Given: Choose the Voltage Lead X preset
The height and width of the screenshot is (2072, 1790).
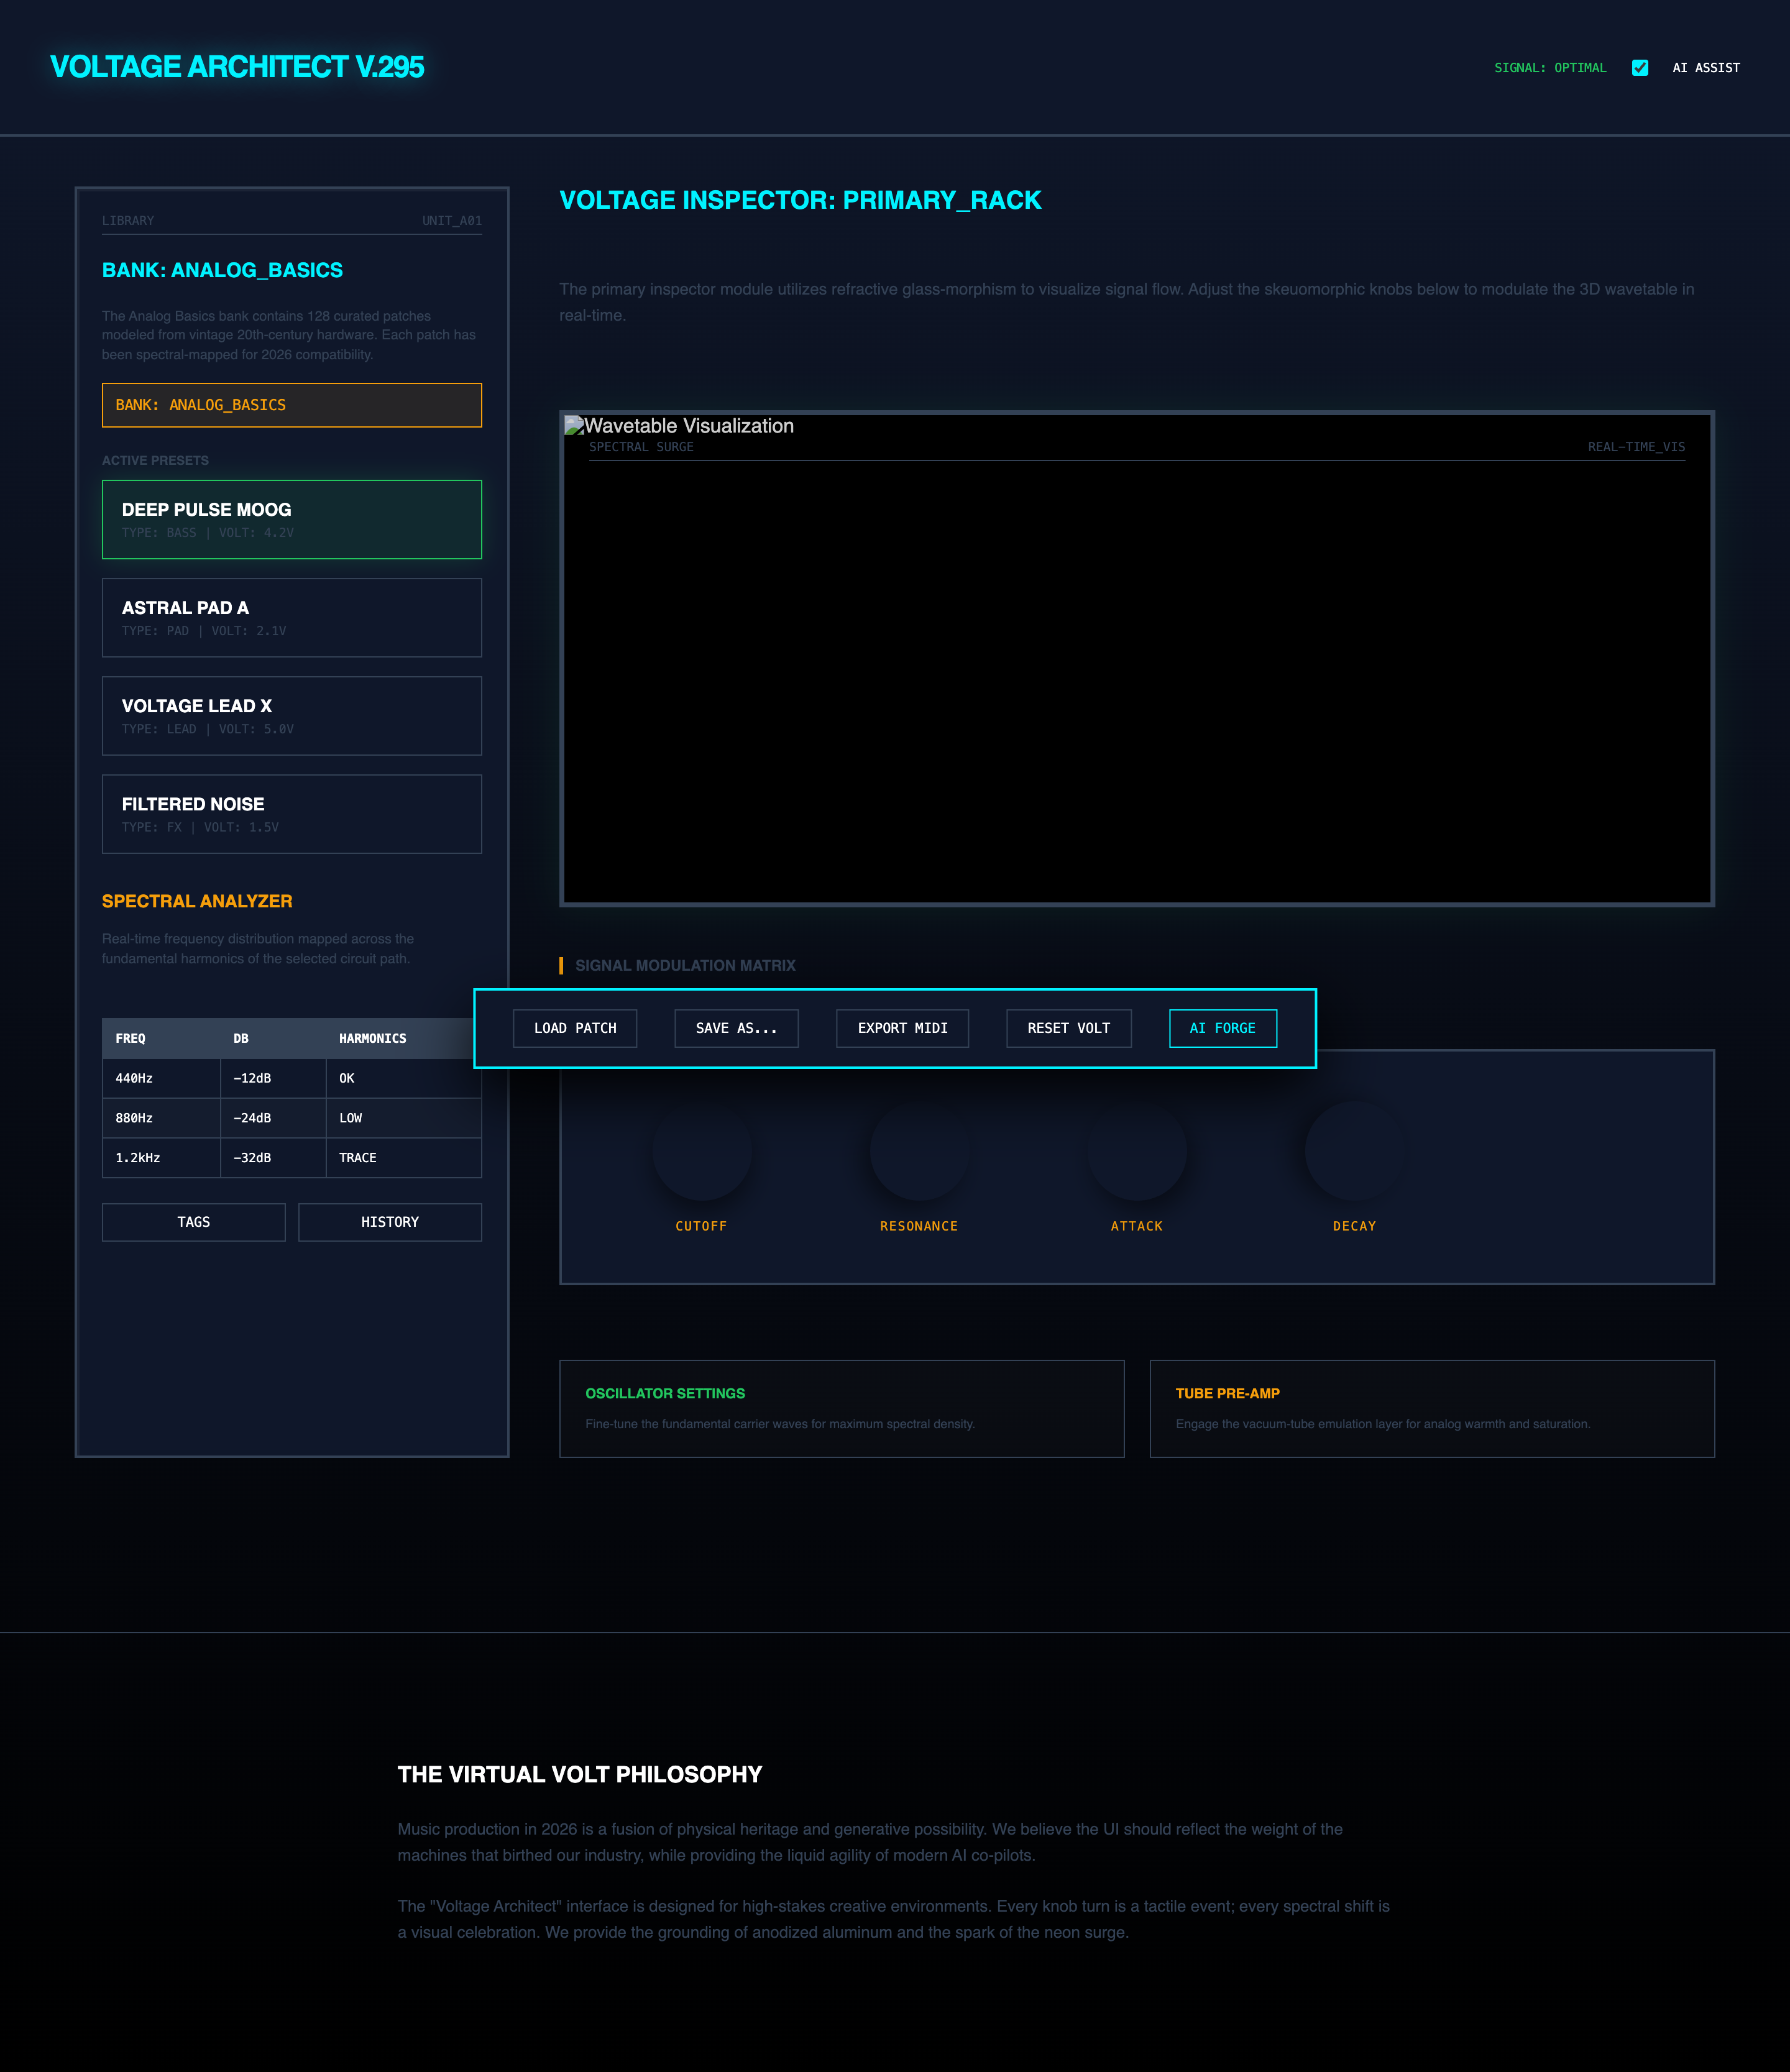Looking at the screenshot, I should [x=291, y=715].
